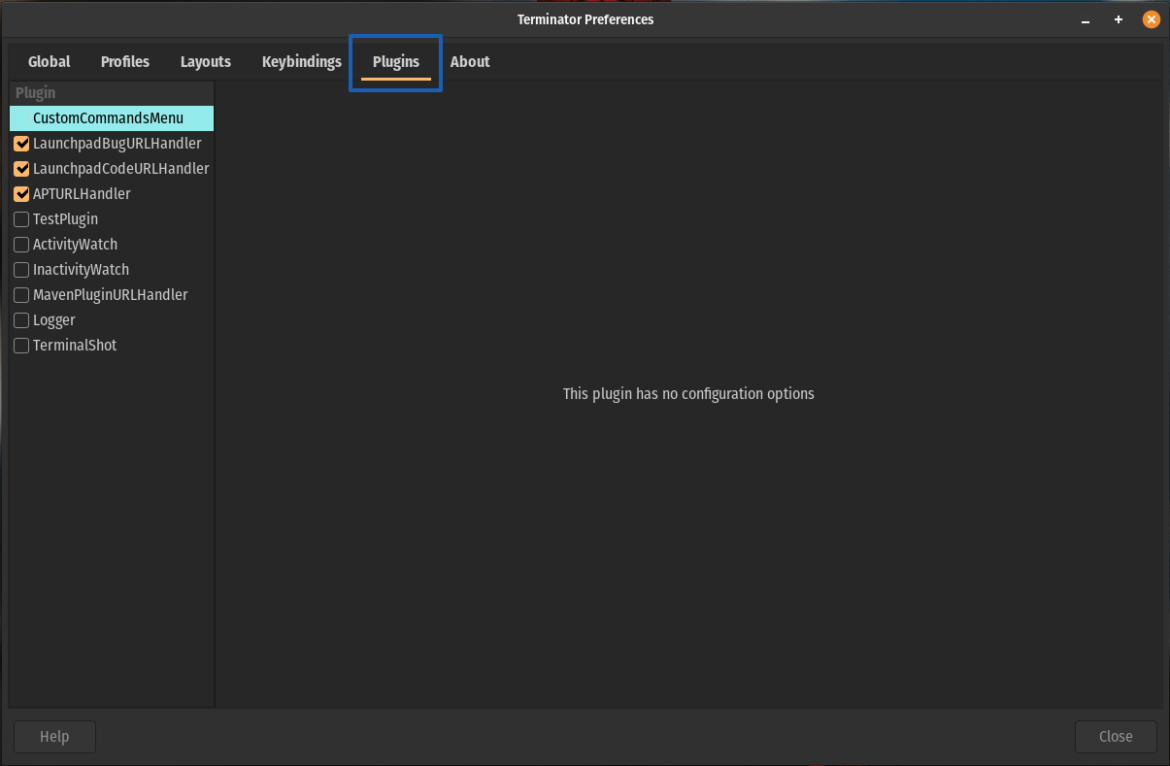The image size is (1170, 766).
Task: Switch to the About tab
Action: point(470,61)
